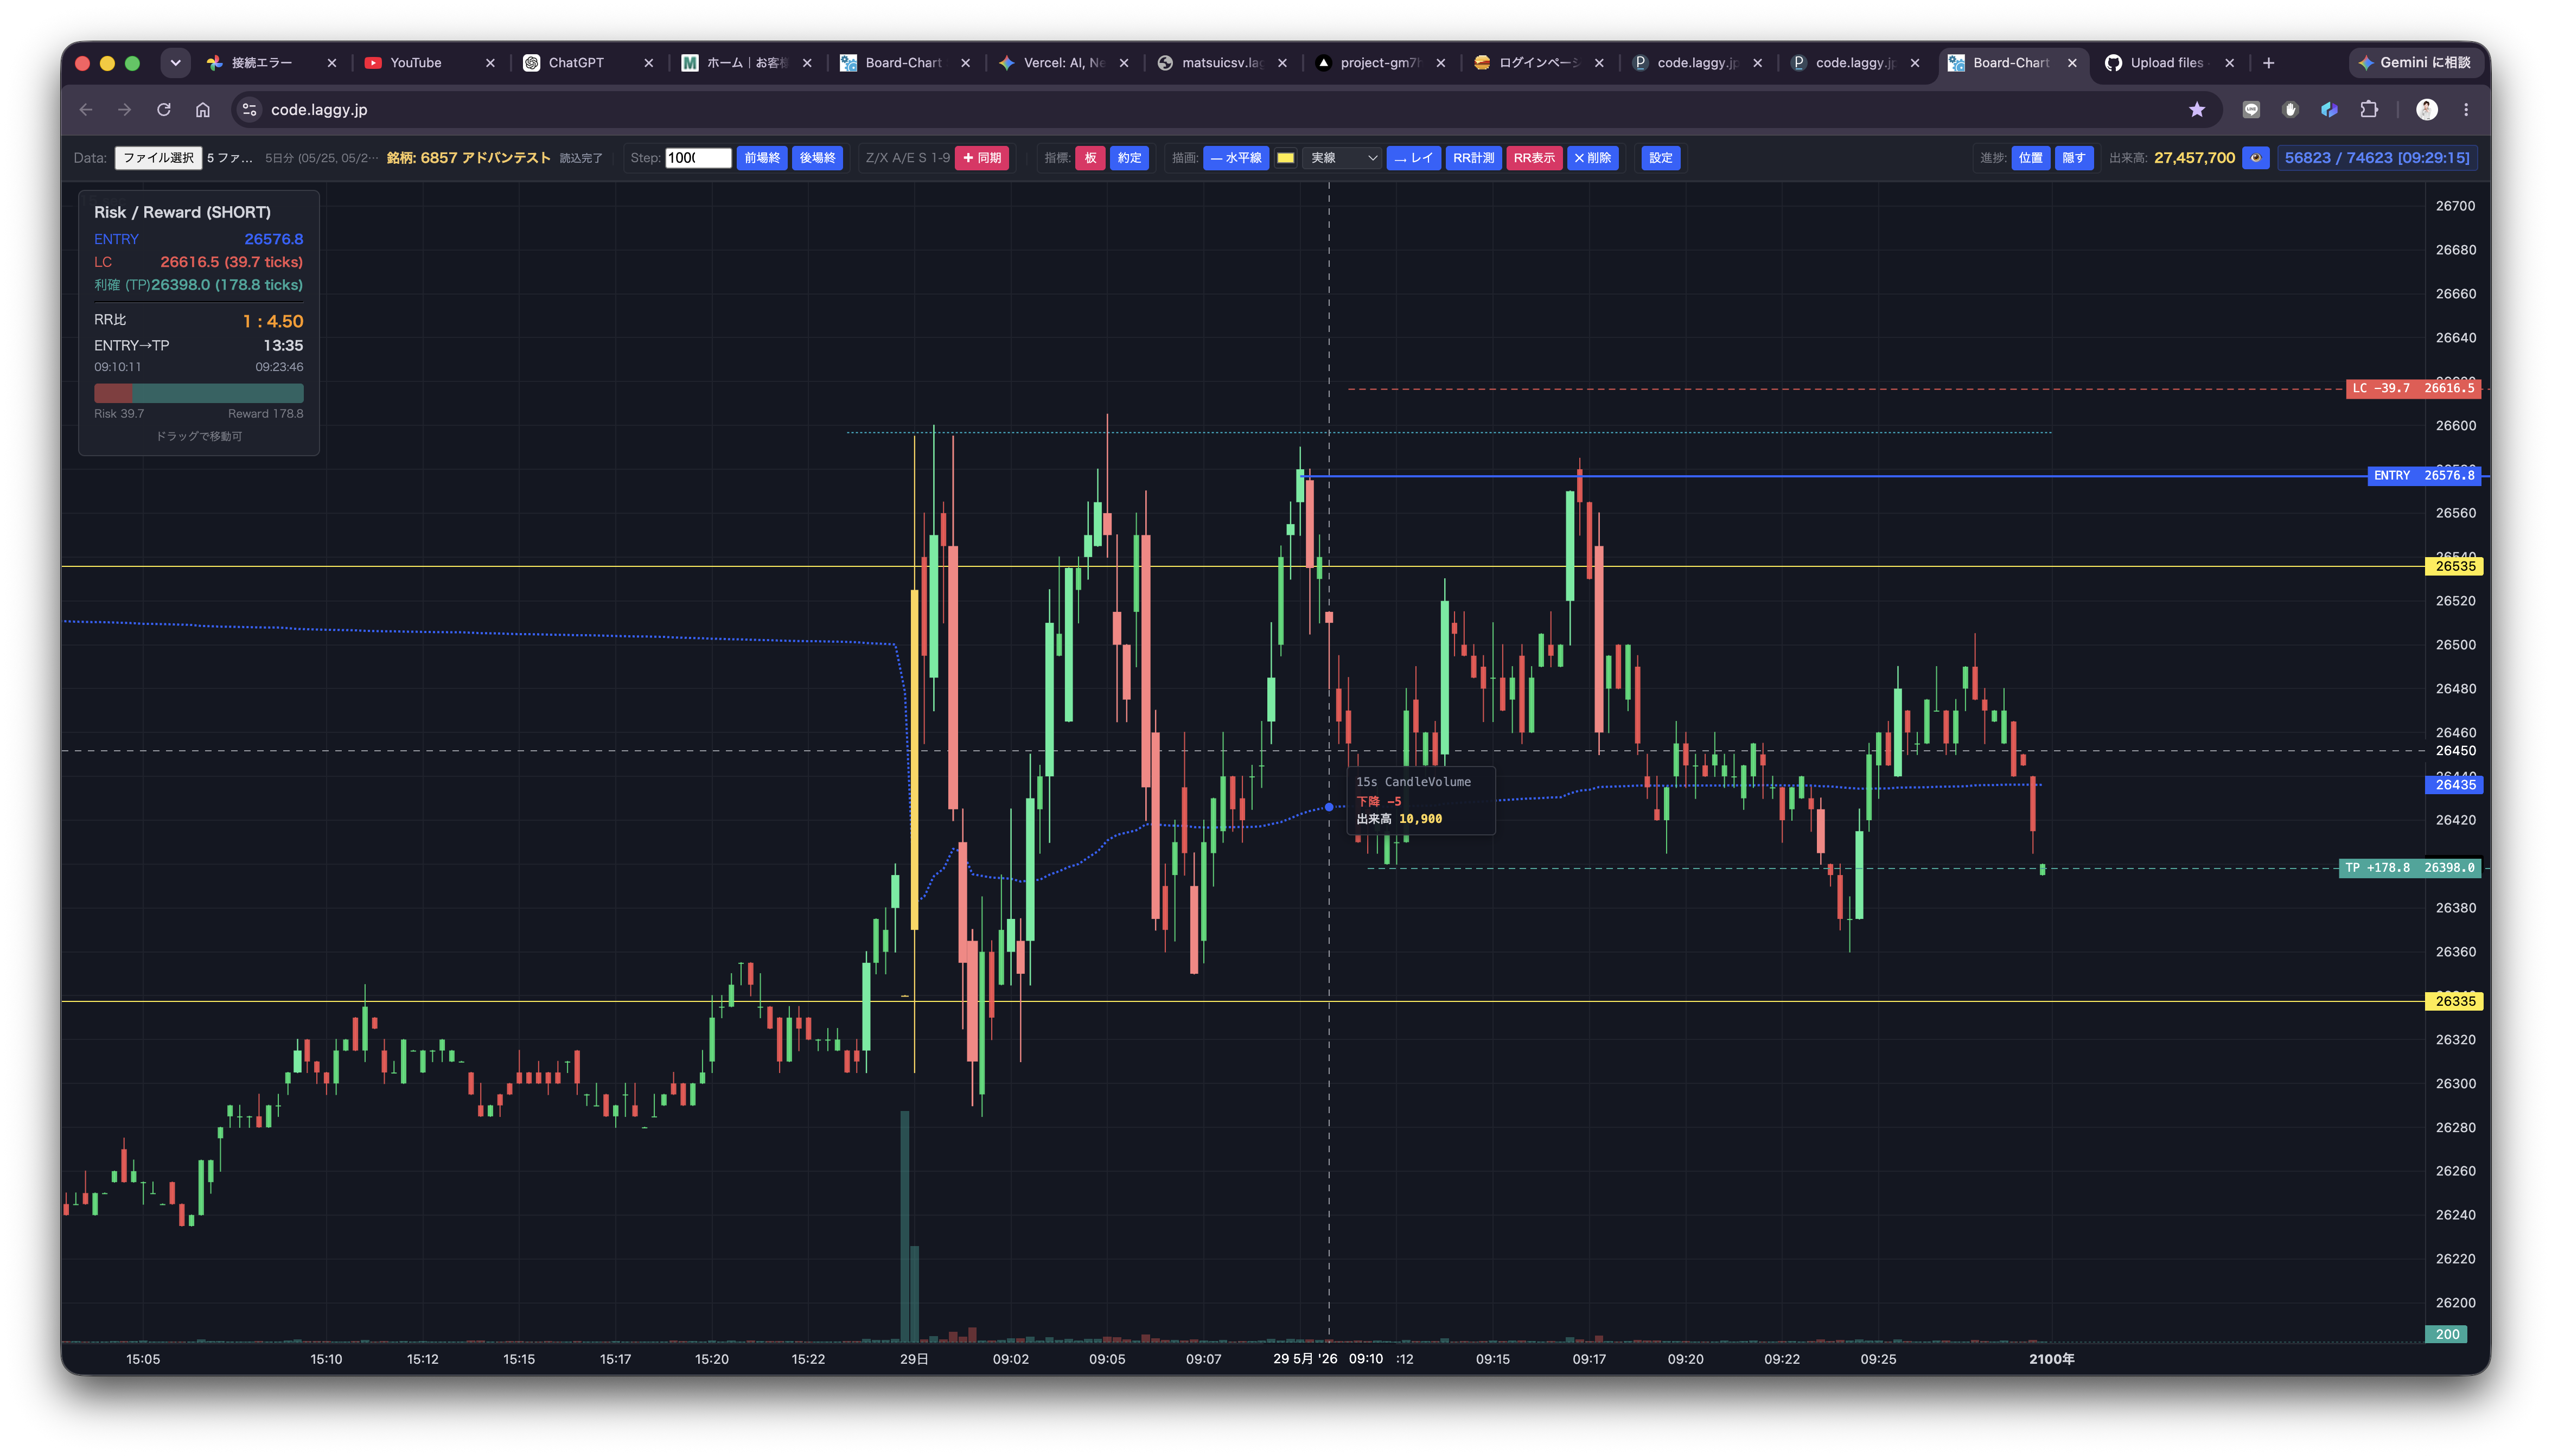Toggle the 板 indicator button
Image resolution: width=2552 pixels, height=1456 pixels.
point(1090,158)
